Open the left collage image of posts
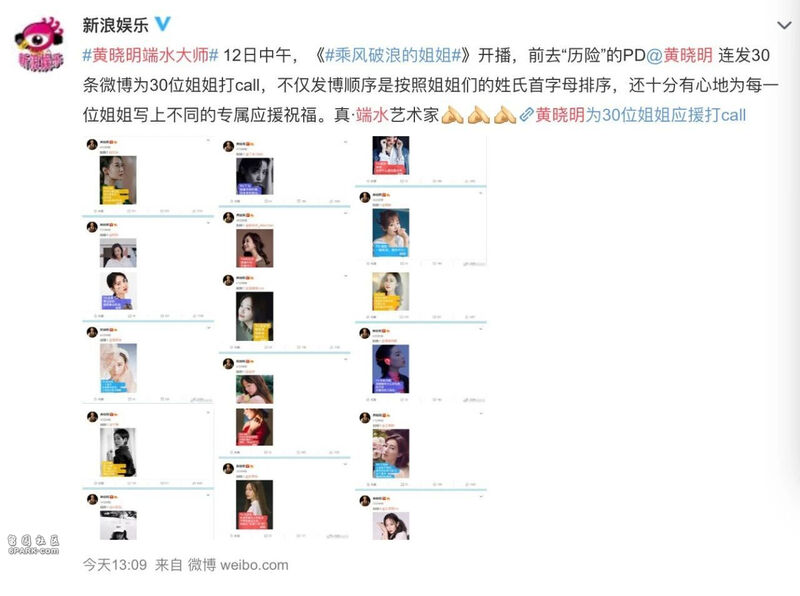This screenshot has width=800, height=596. point(148,338)
